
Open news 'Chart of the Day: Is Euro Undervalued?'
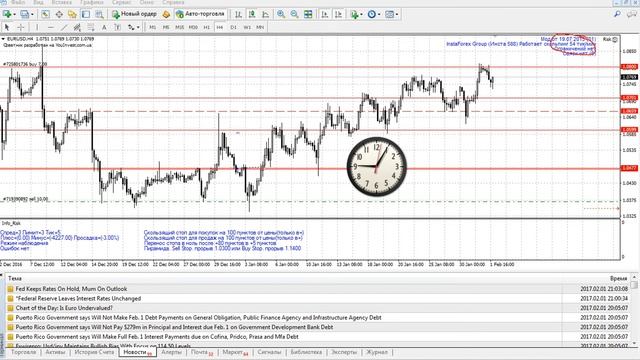(x=64, y=308)
